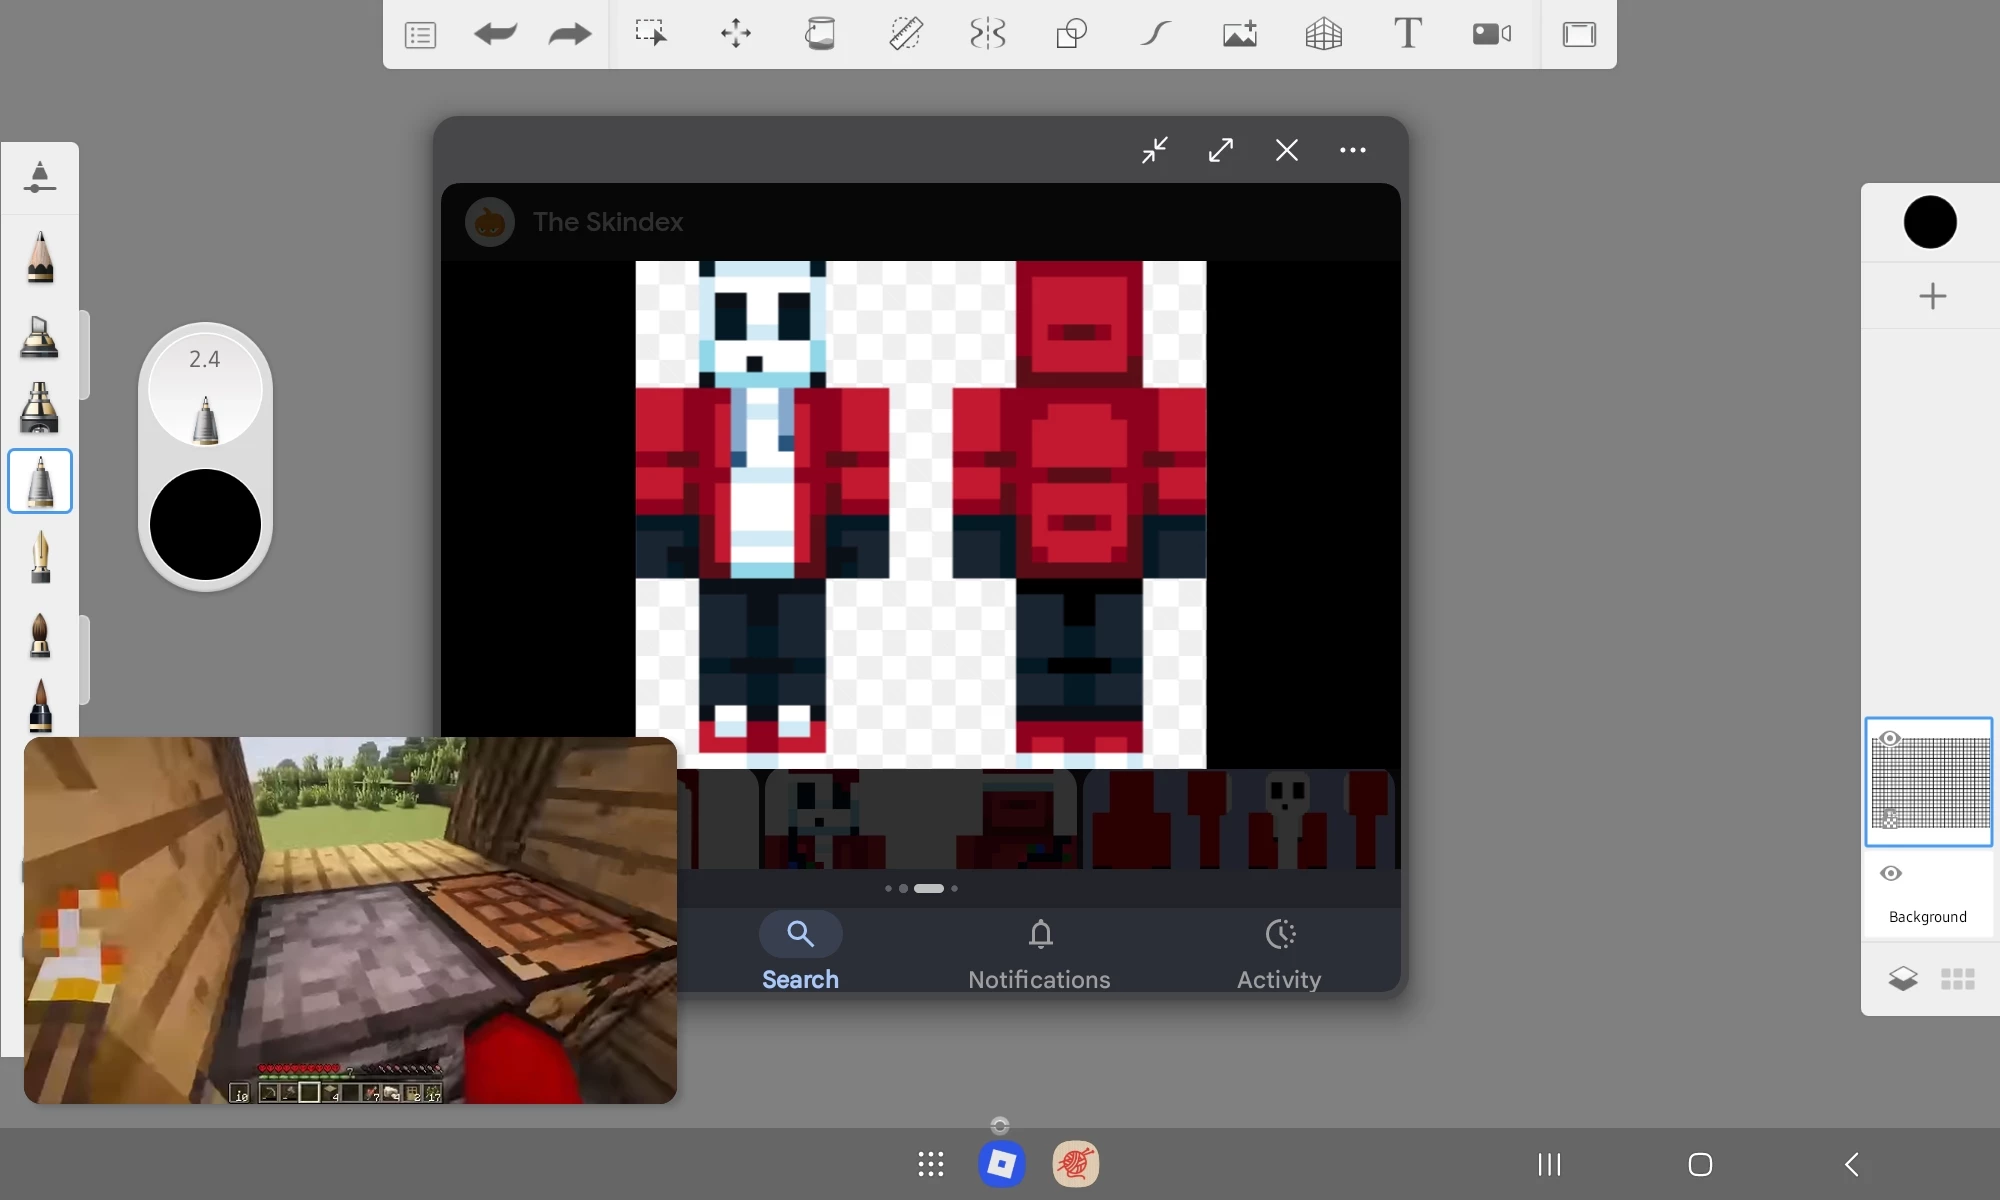The width and height of the screenshot is (2000, 1200).
Task: Adjust the 2.4 brush size puck
Action: point(205,389)
